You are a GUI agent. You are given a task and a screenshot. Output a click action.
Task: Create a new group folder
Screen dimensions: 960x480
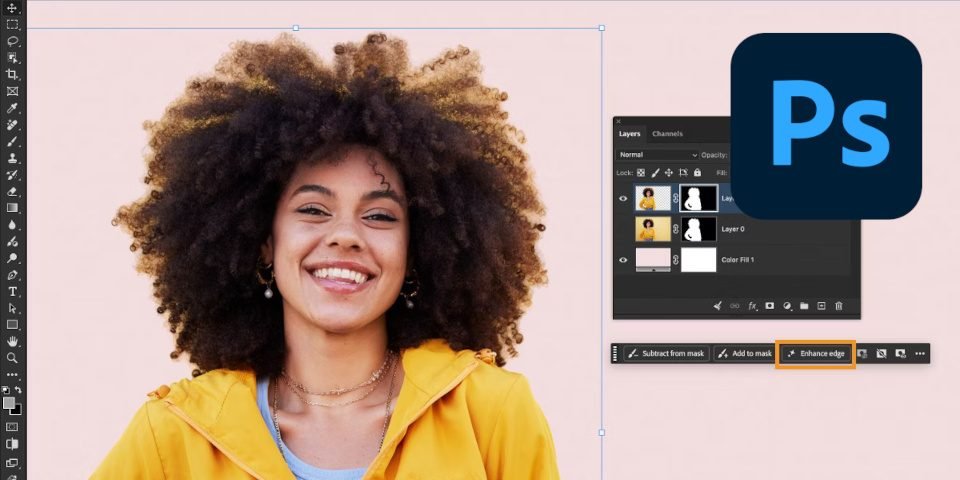point(804,306)
